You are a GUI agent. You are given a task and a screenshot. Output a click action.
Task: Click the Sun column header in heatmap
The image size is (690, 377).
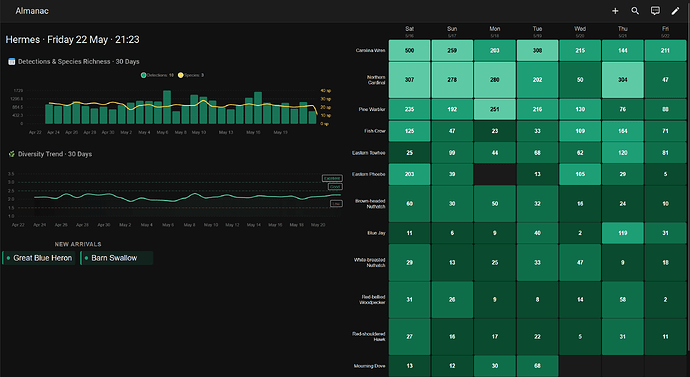[x=452, y=31]
